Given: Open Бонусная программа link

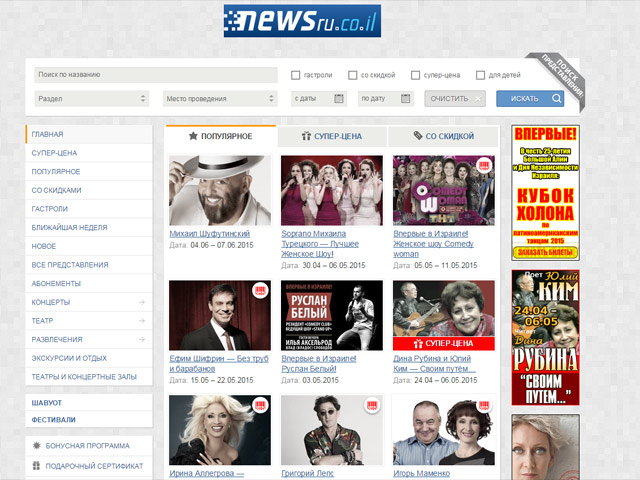Looking at the screenshot, I should pos(87,446).
